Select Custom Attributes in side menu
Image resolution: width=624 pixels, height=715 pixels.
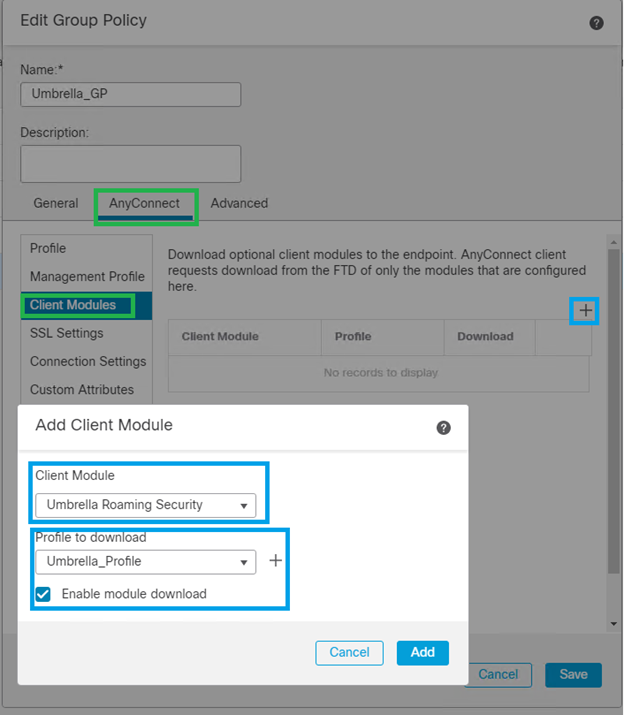[87, 390]
